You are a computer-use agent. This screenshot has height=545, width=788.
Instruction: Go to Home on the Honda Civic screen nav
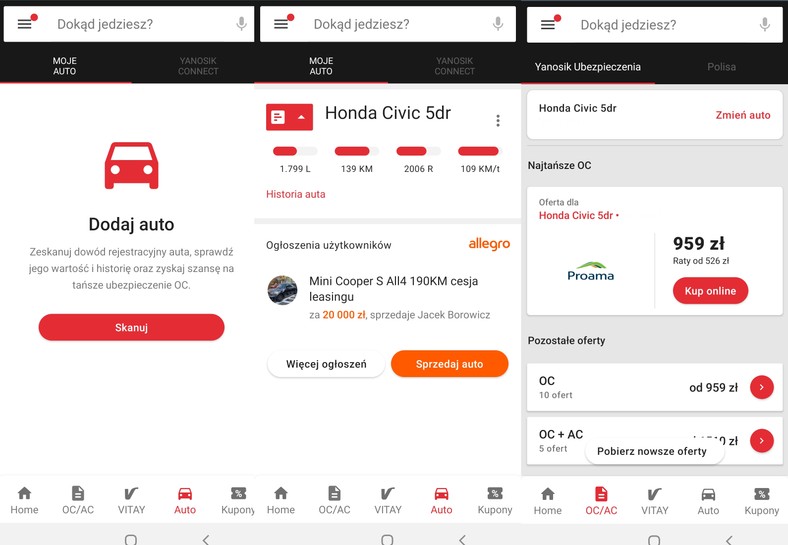[280, 500]
